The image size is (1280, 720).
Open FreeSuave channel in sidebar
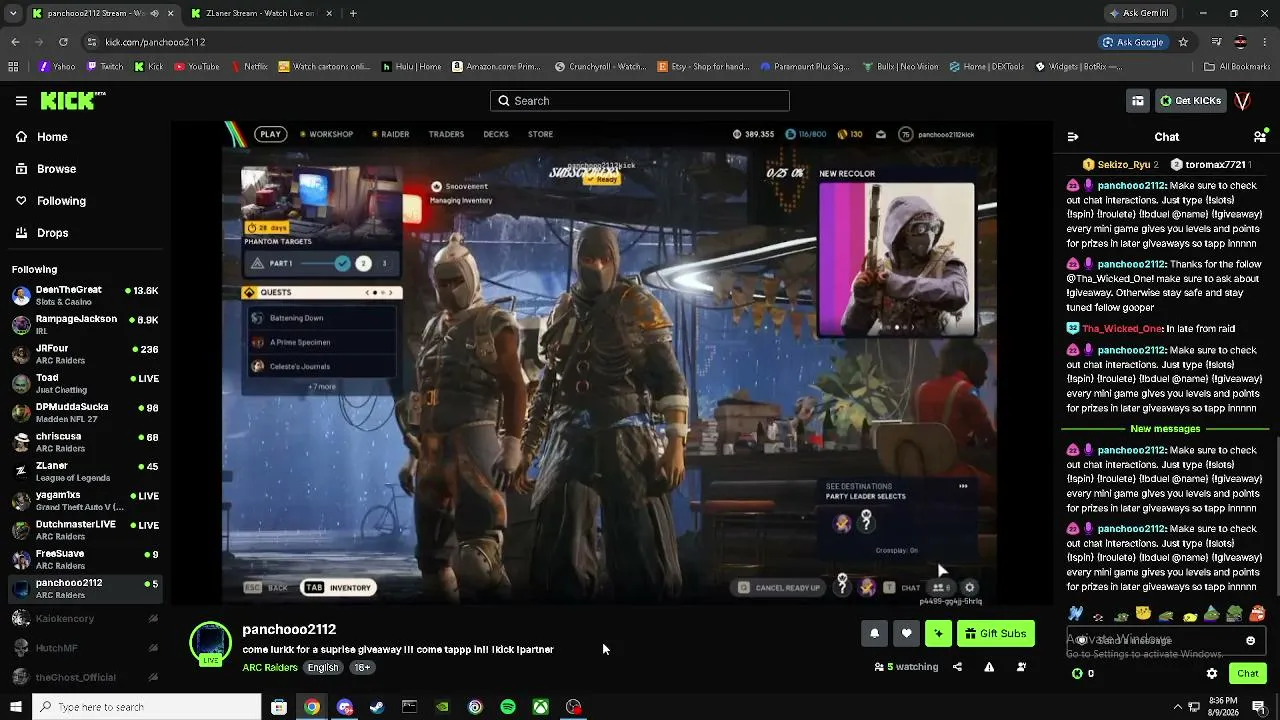pyautogui.click(x=84, y=559)
